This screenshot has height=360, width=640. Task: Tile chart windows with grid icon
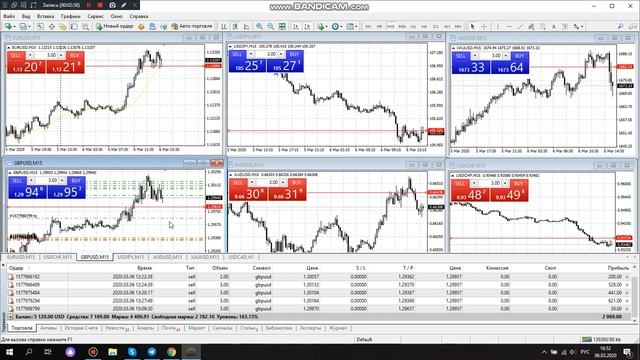(x=282, y=27)
